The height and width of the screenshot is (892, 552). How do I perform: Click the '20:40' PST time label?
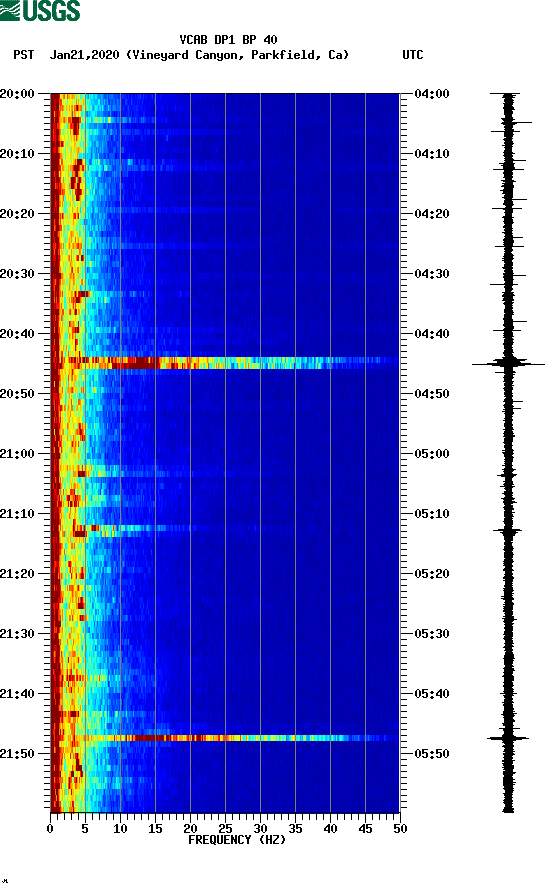pyautogui.click(x=18, y=334)
